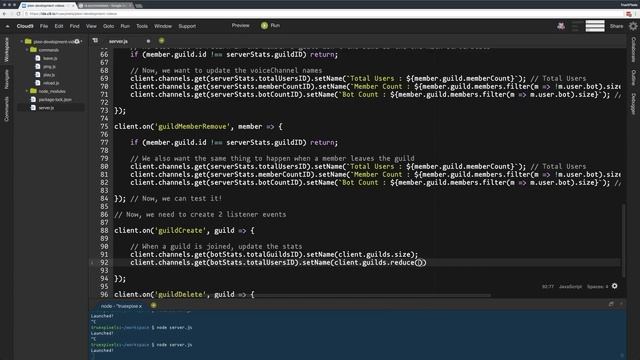Viewport: 640px width, 360px height.
Task: Open package-lock.json in file tree
Action: pos(55,100)
